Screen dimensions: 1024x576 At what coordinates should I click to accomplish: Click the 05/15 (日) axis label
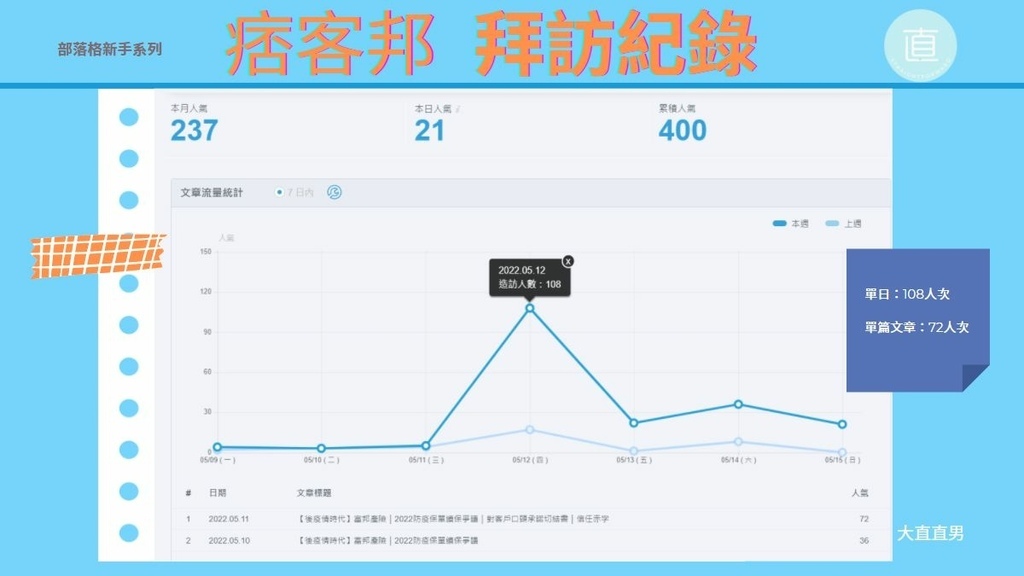tap(842, 460)
